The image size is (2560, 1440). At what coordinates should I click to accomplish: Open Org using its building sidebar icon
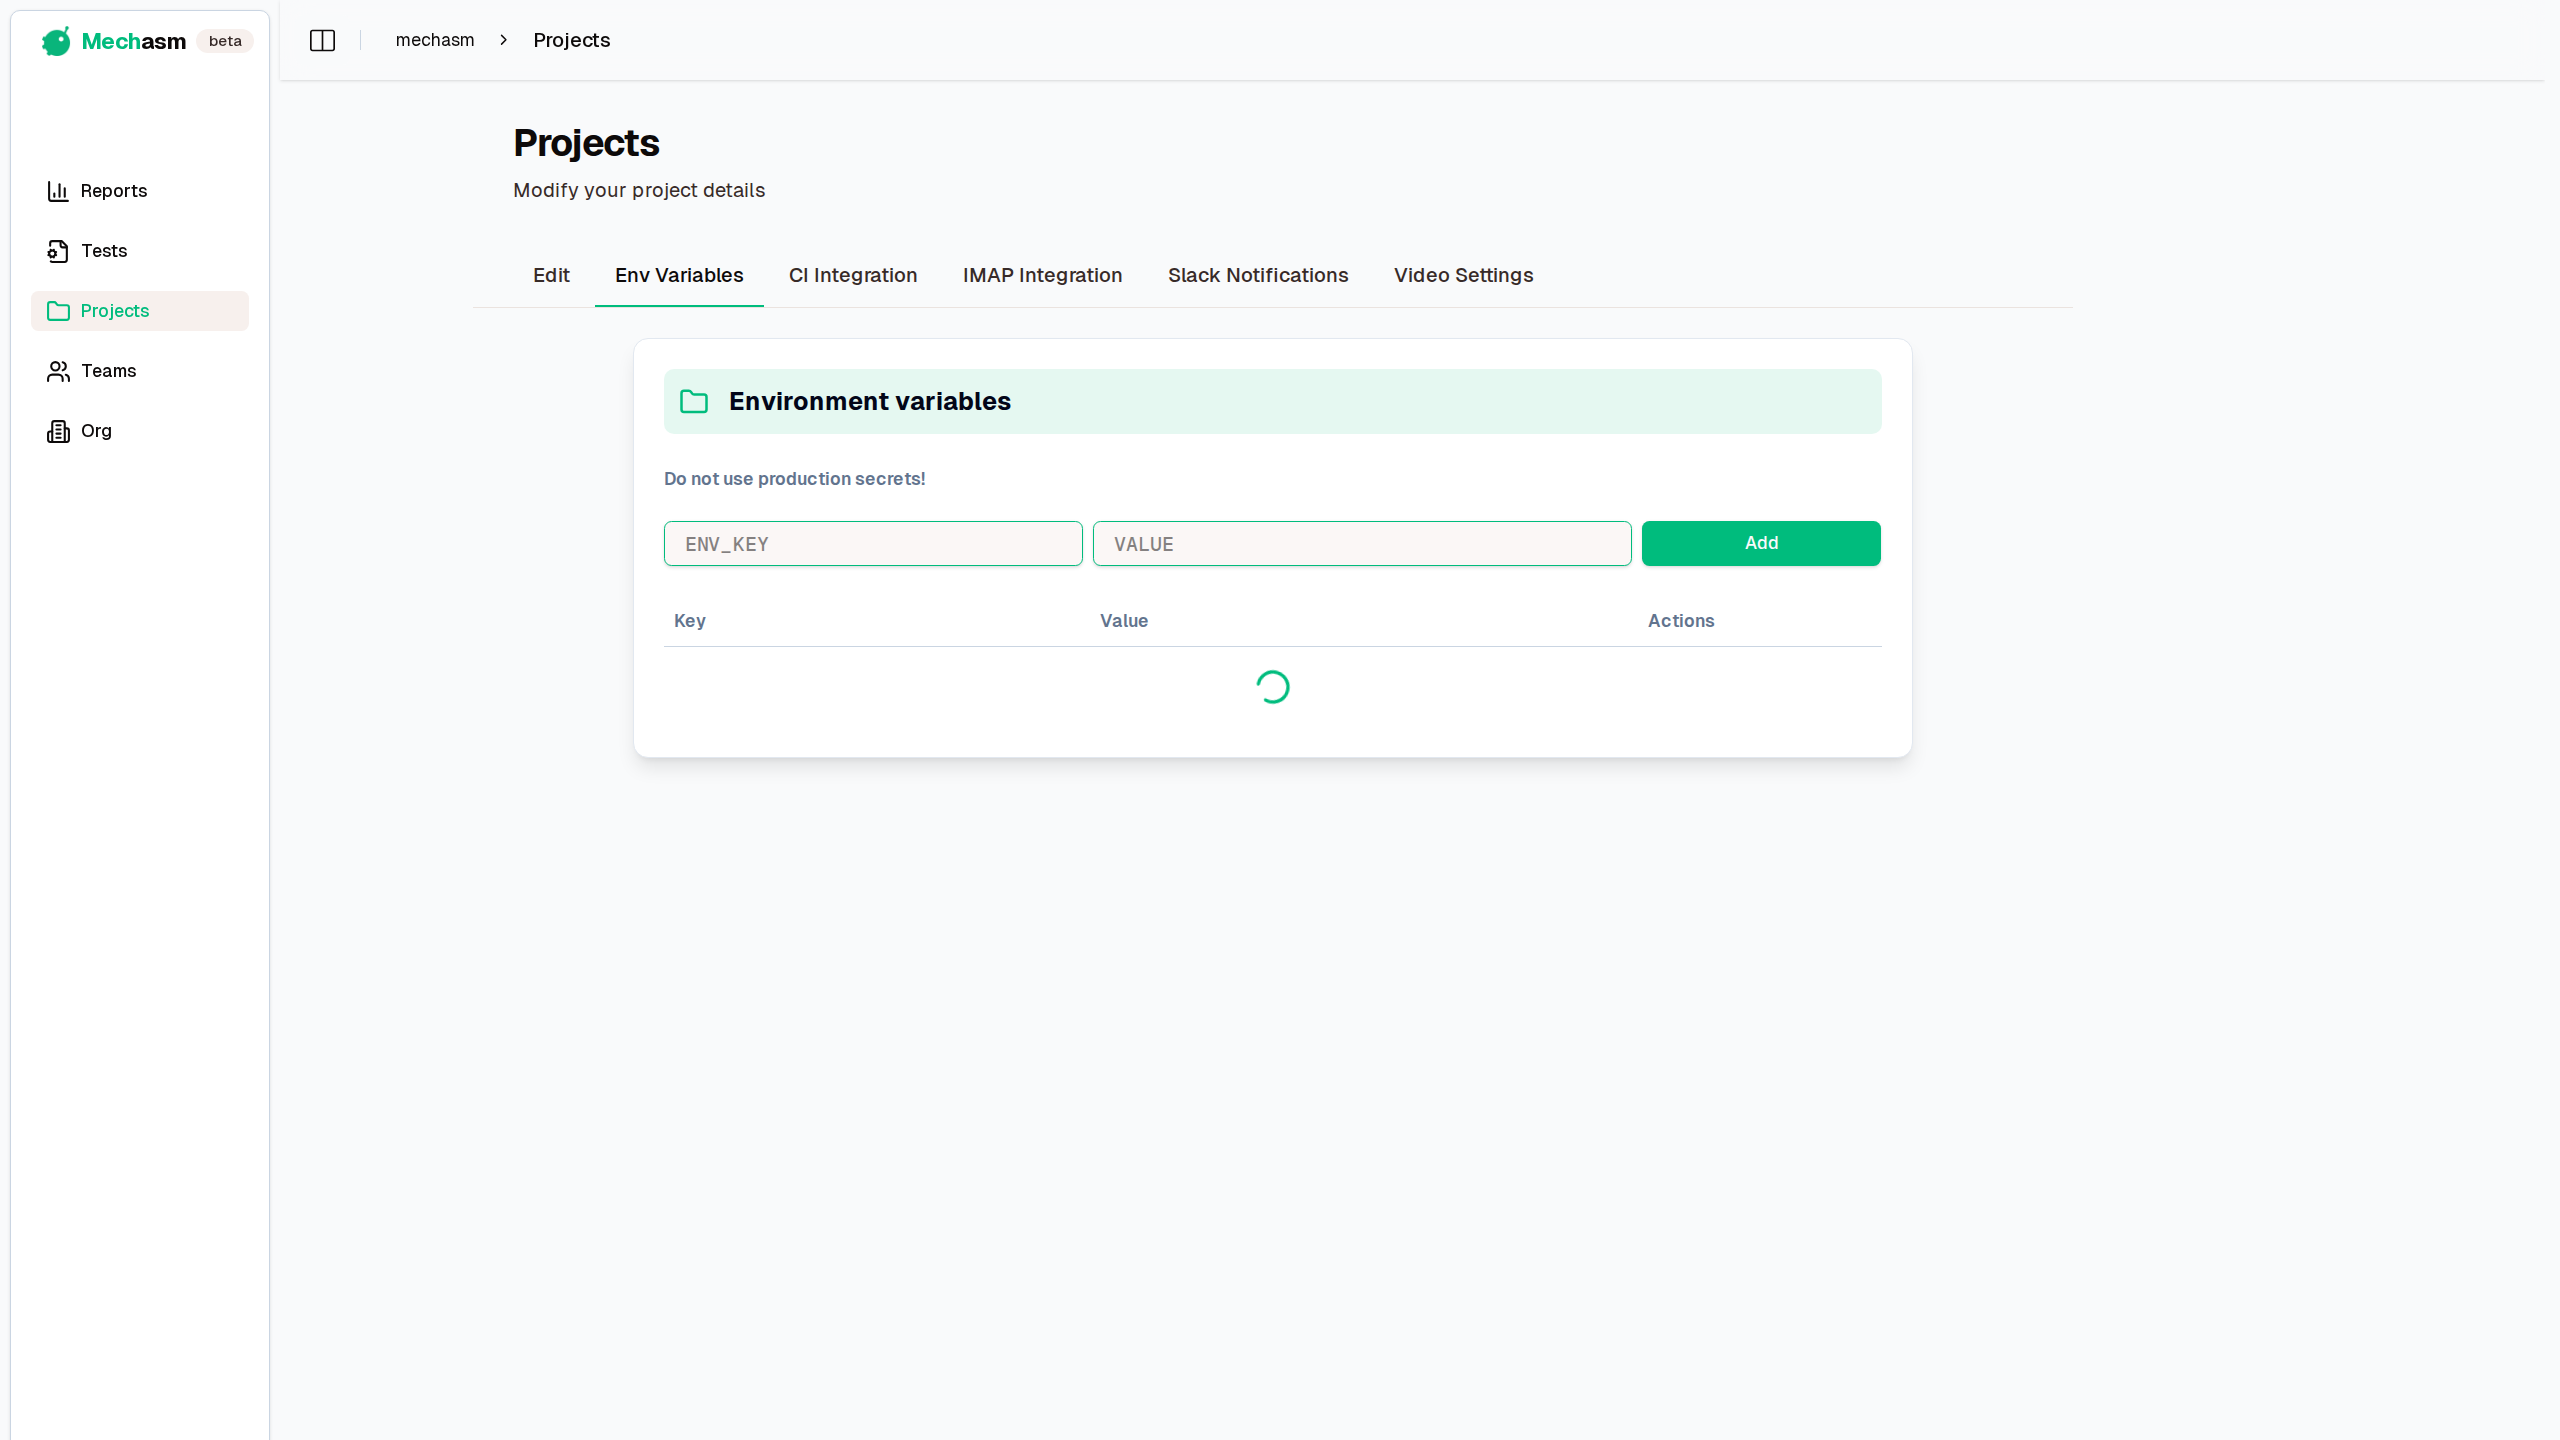coord(57,430)
